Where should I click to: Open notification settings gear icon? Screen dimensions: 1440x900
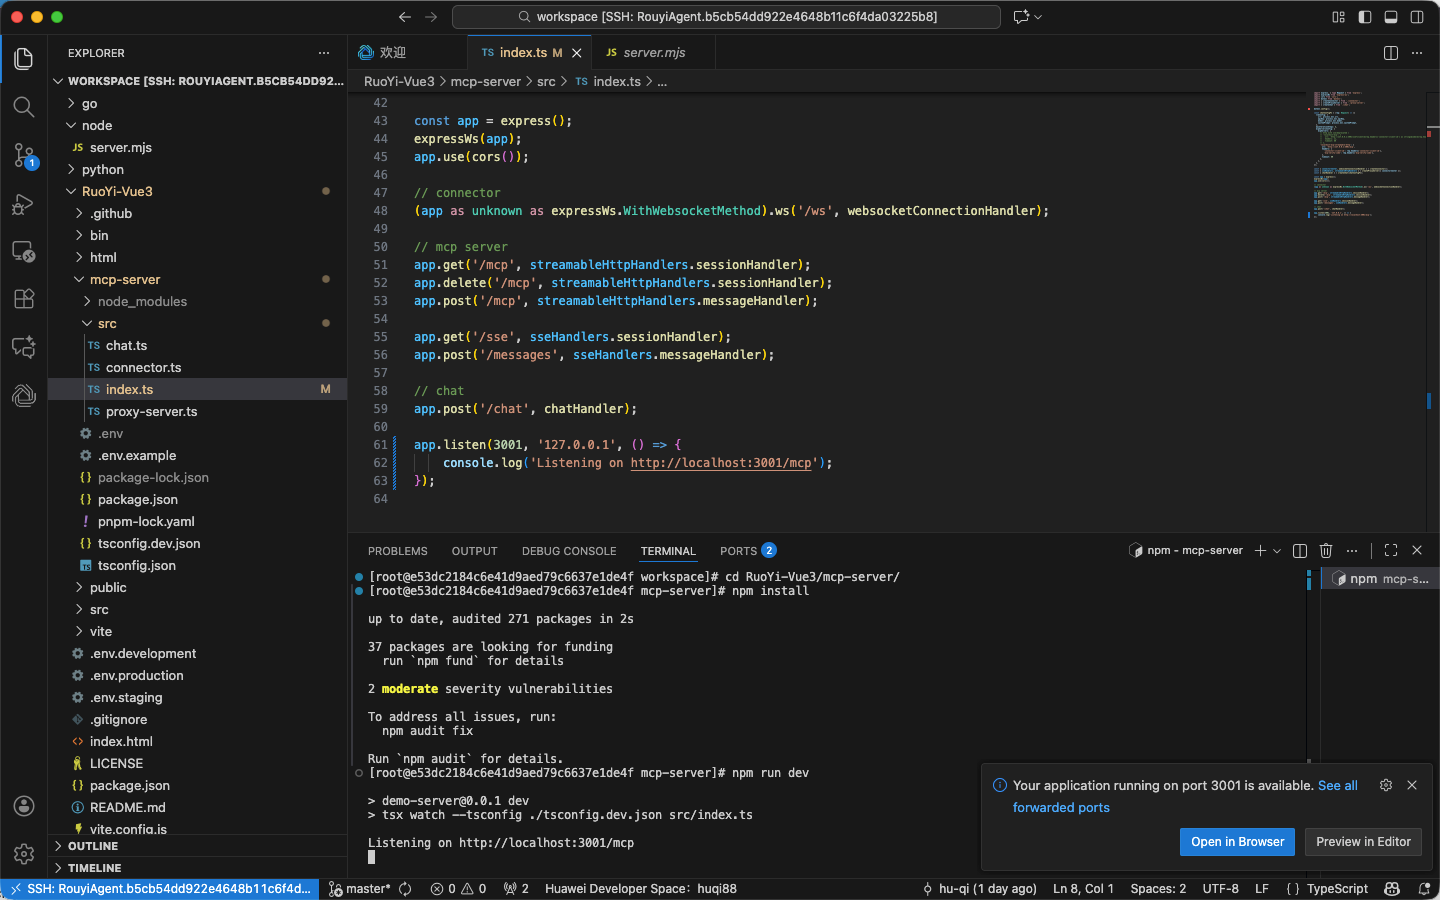(1386, 785)
